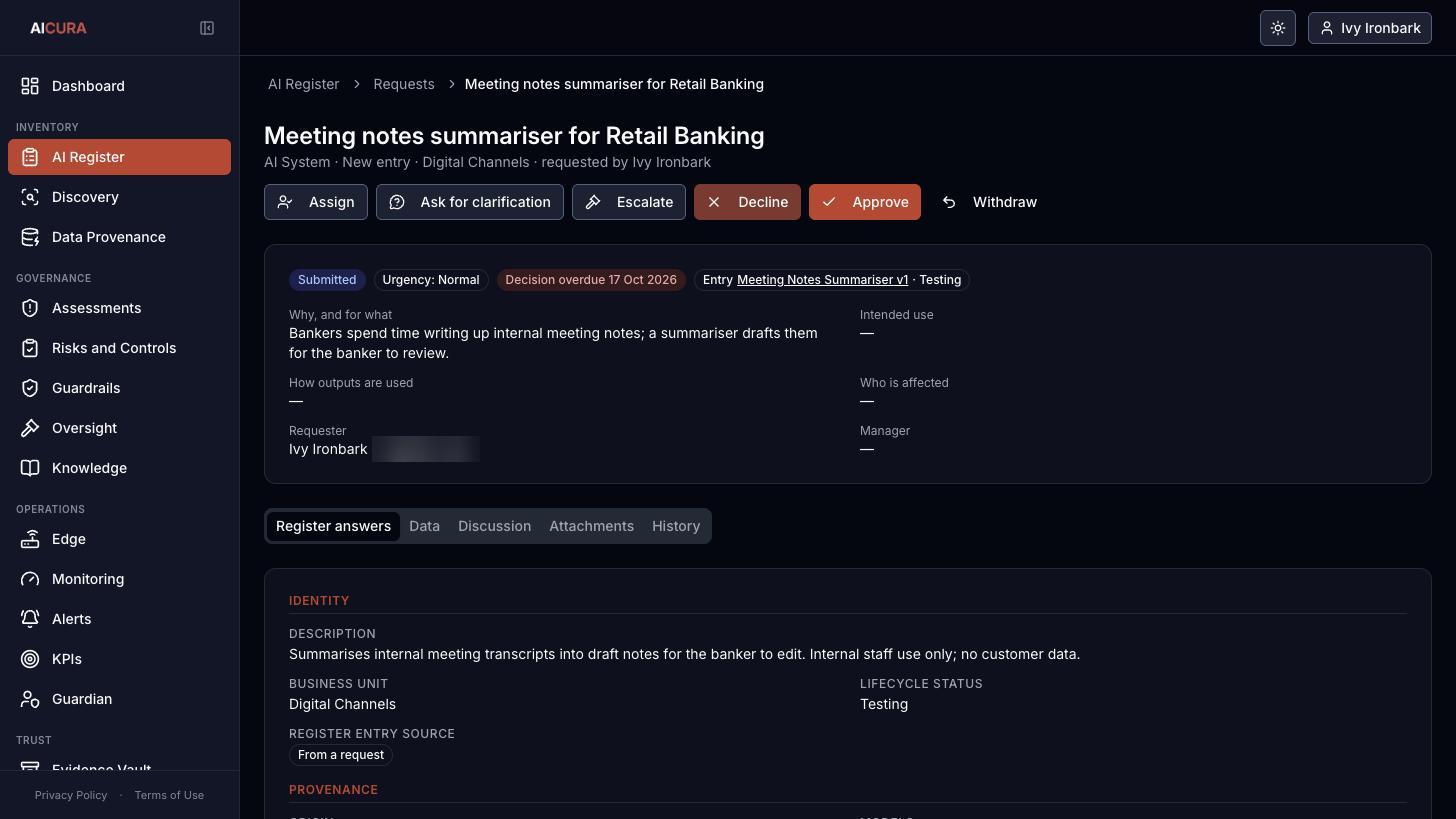Screen dimensions: 1456x819
Task: Toggle light theme with the sun icon
Action: 1278,28
